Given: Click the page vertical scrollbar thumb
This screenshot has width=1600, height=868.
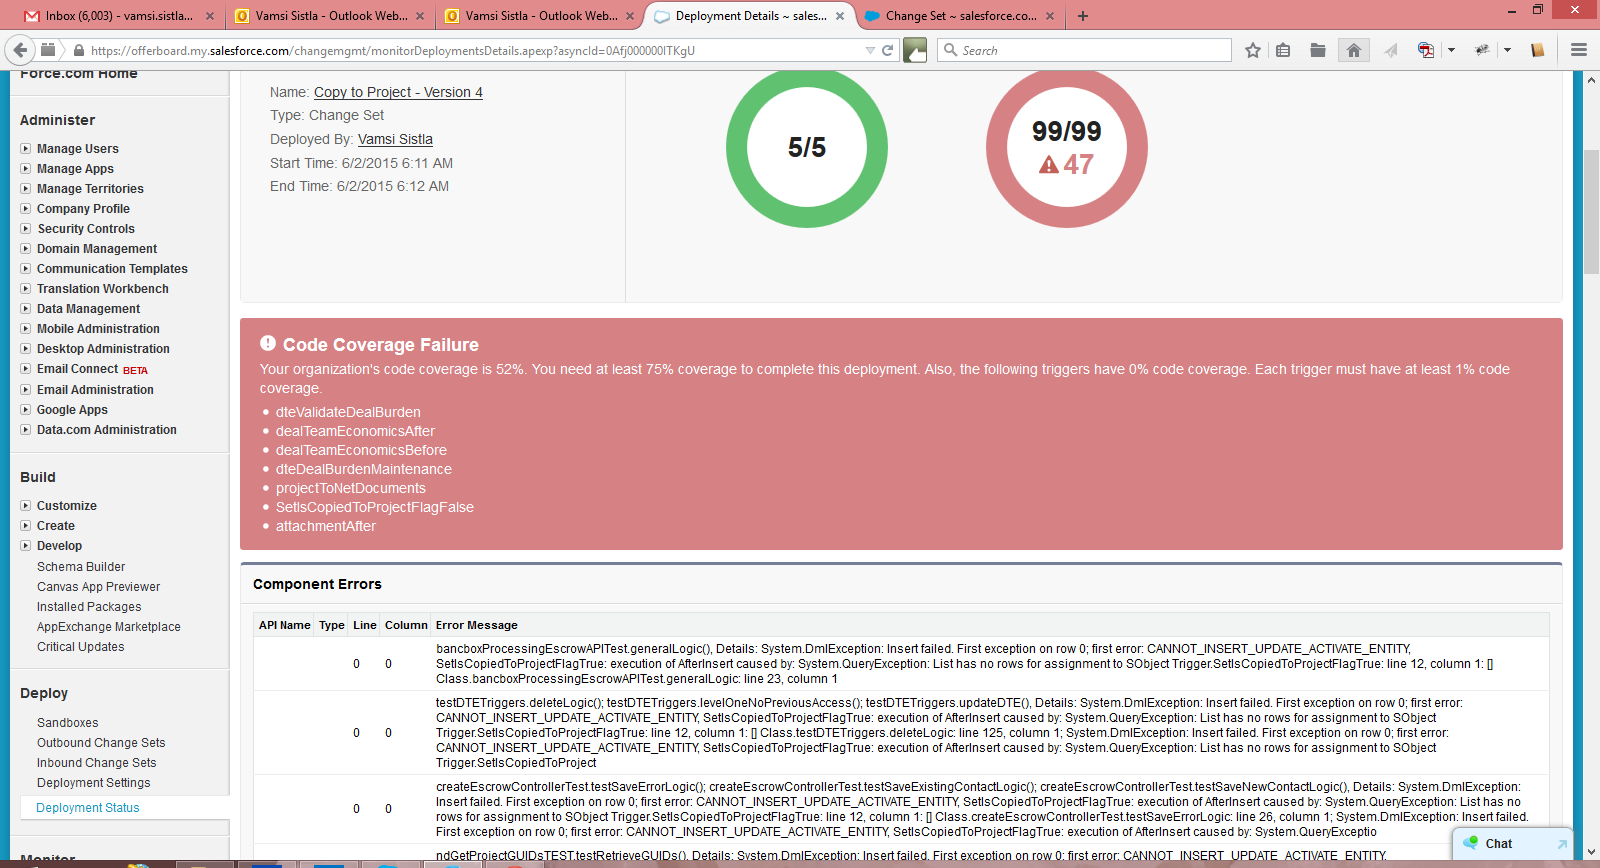Looking at the screenshot, I should 1591,211.
